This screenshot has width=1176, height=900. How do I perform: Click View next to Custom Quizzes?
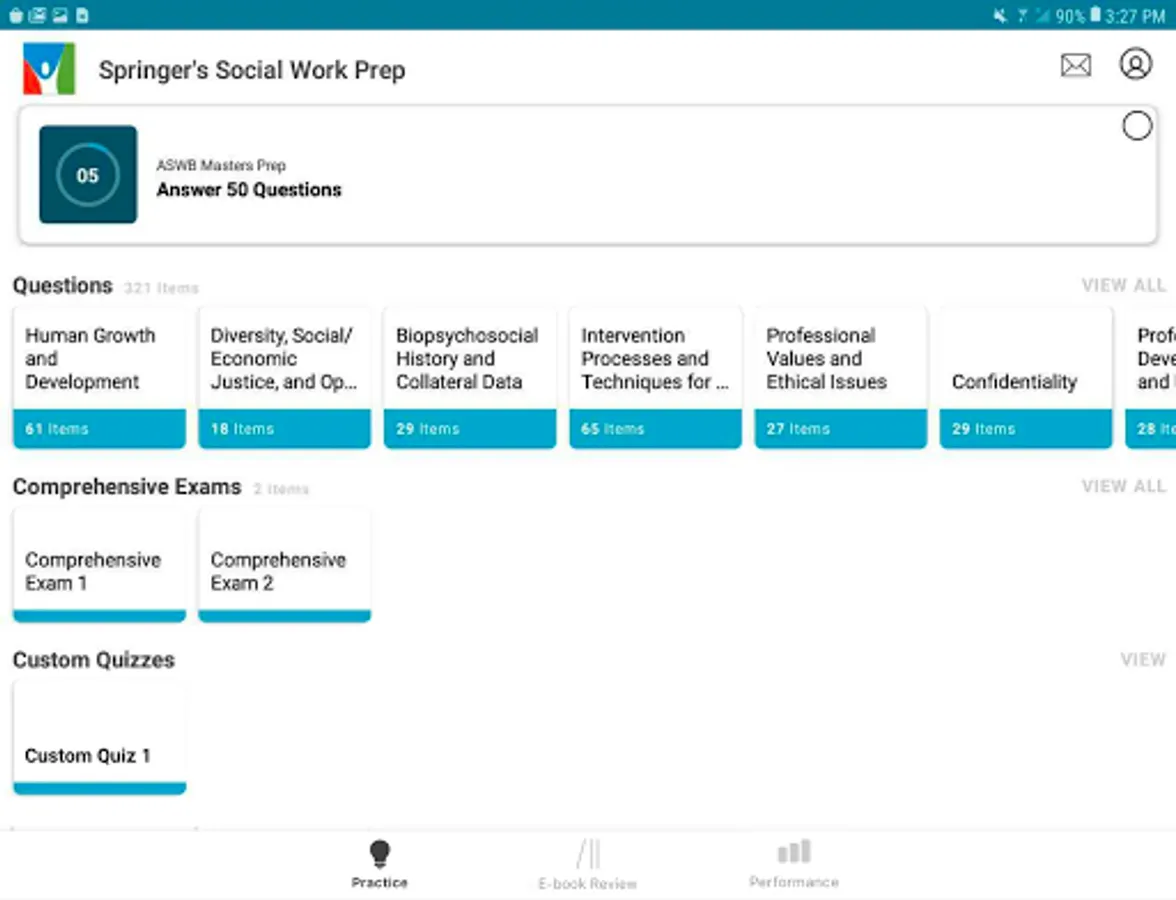coord(1143,659)
